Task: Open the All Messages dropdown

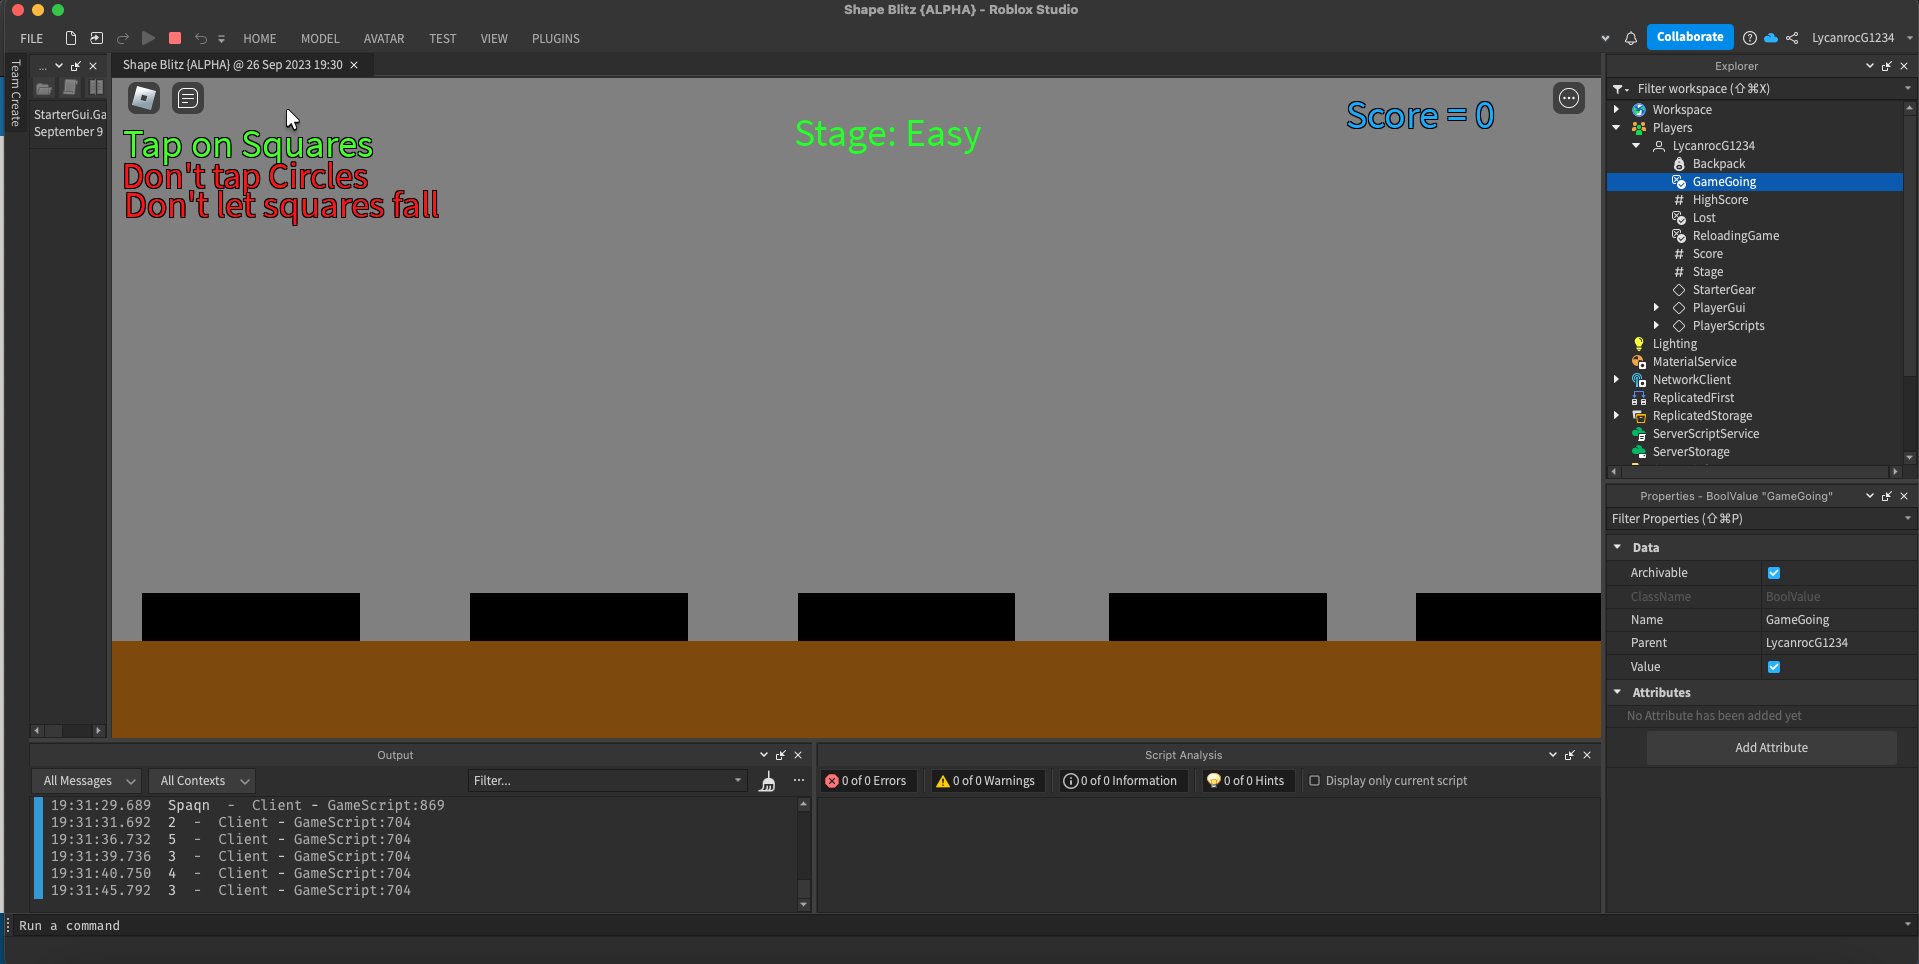Action: tap(87, 781)
